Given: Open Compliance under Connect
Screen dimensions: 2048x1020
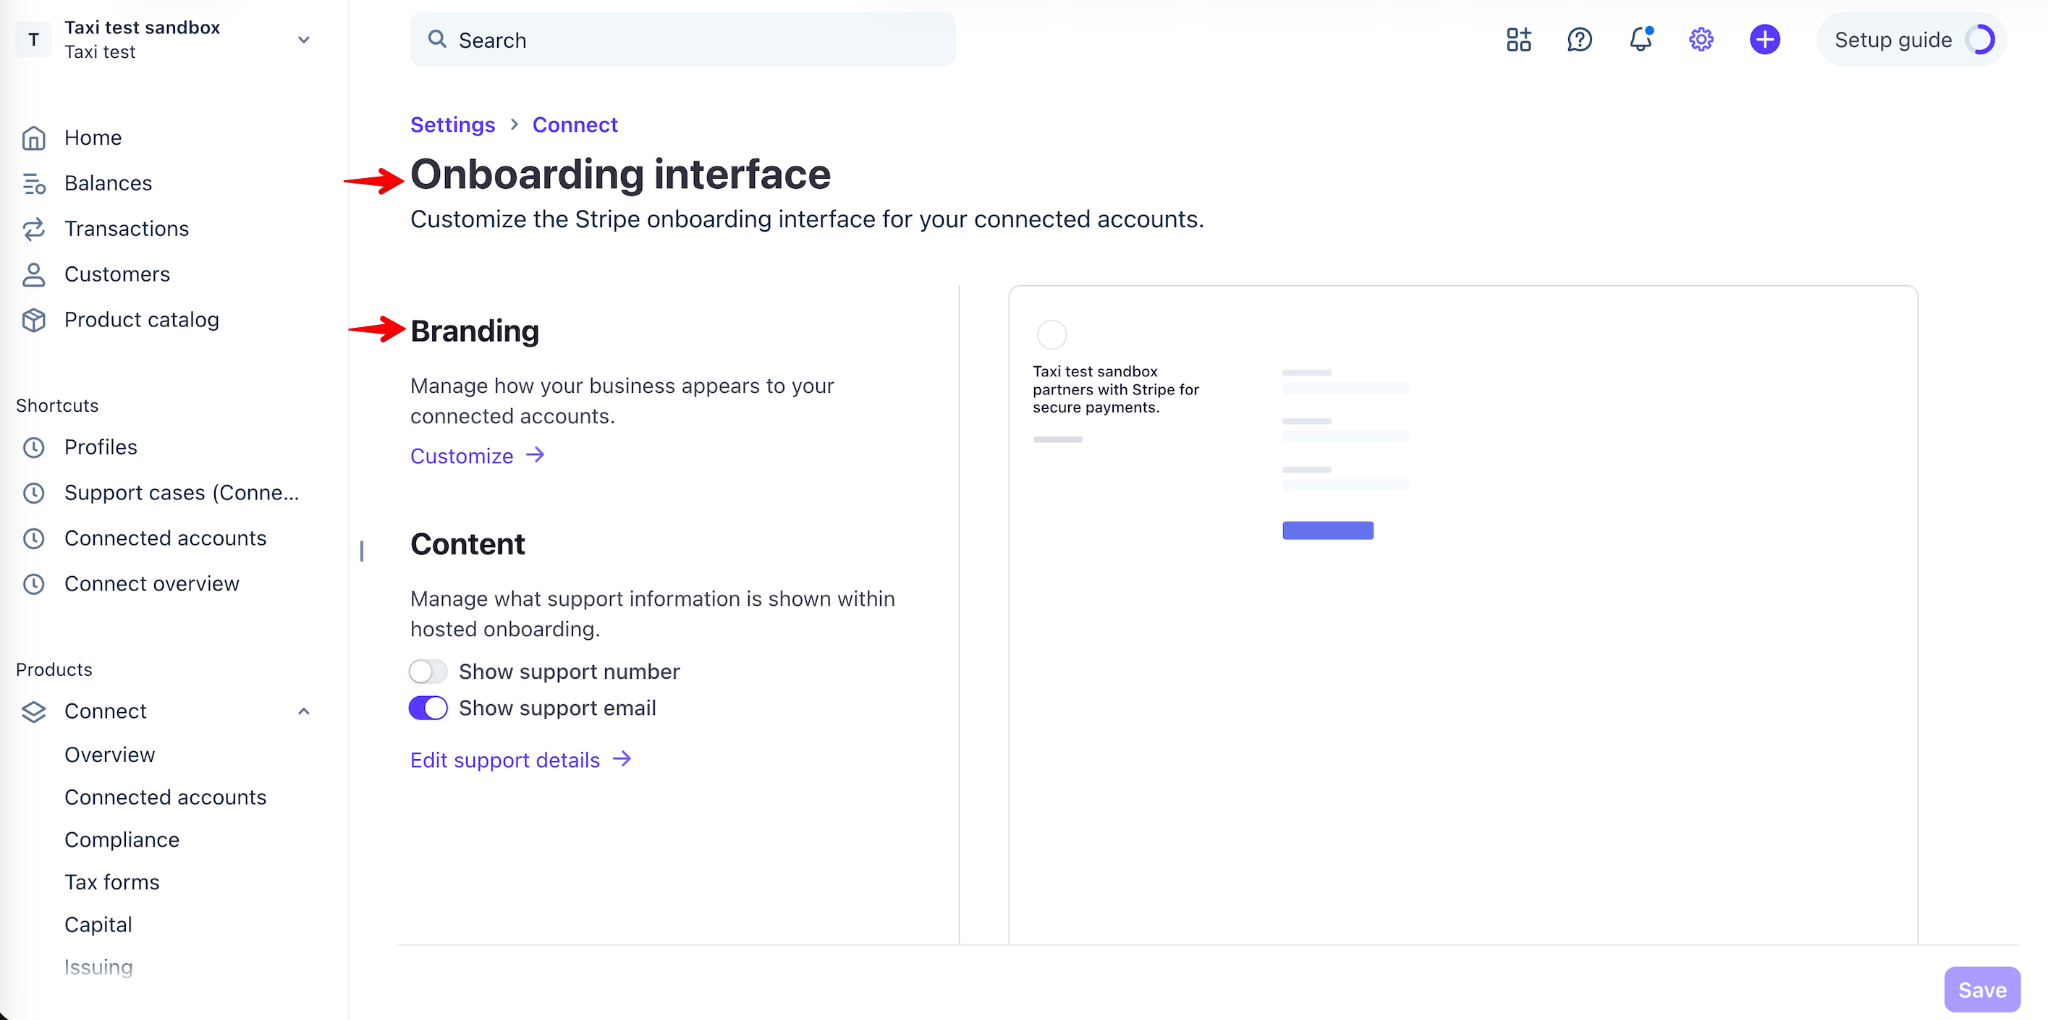Looking at the screenshot, I should (122, 840).
